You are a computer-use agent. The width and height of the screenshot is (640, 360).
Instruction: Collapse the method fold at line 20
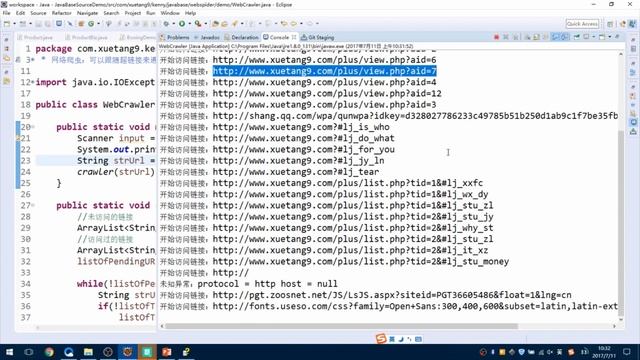[x=33, y=127]
